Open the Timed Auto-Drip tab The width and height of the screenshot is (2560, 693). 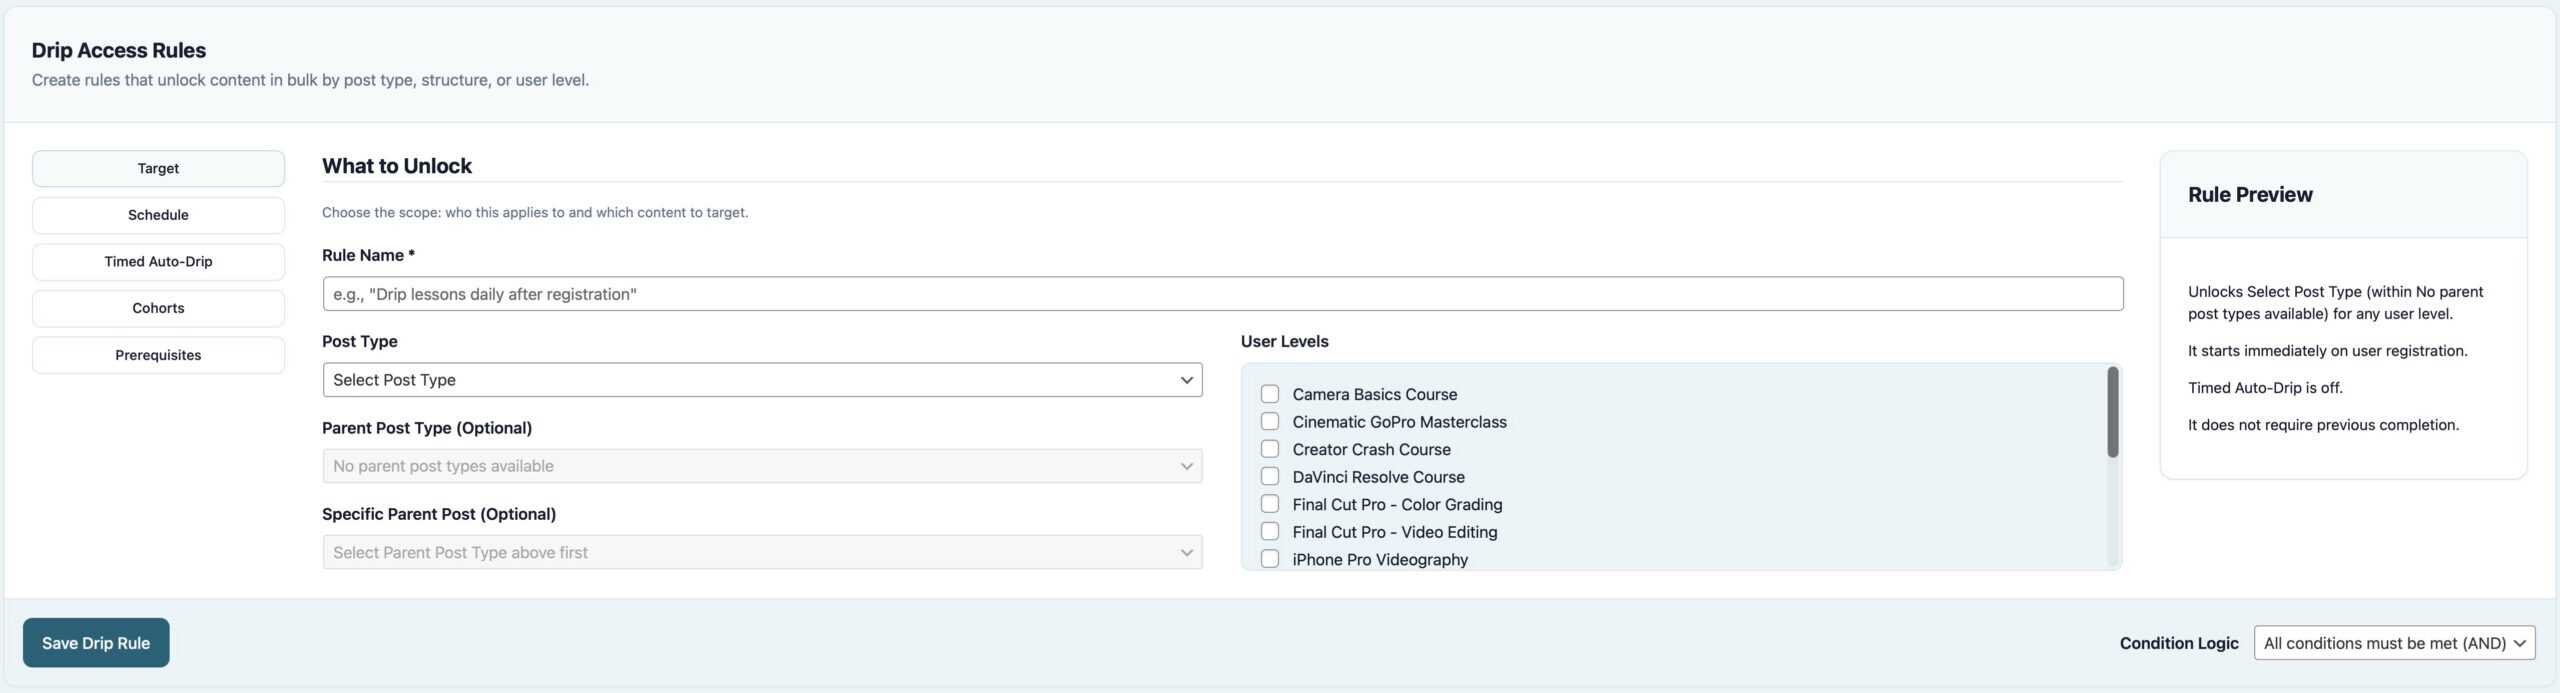158,261
